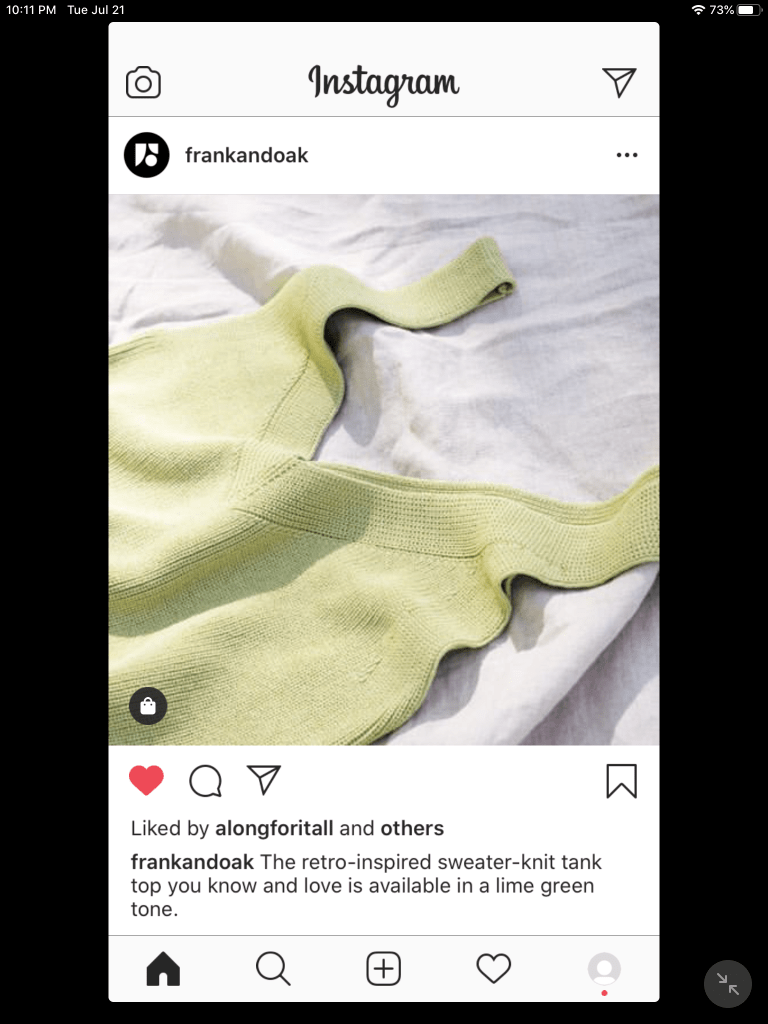This screenshot has height=1024, width=768.
Task: Tap the frankandoak profile picture
Action: click(x=147, y=155)
